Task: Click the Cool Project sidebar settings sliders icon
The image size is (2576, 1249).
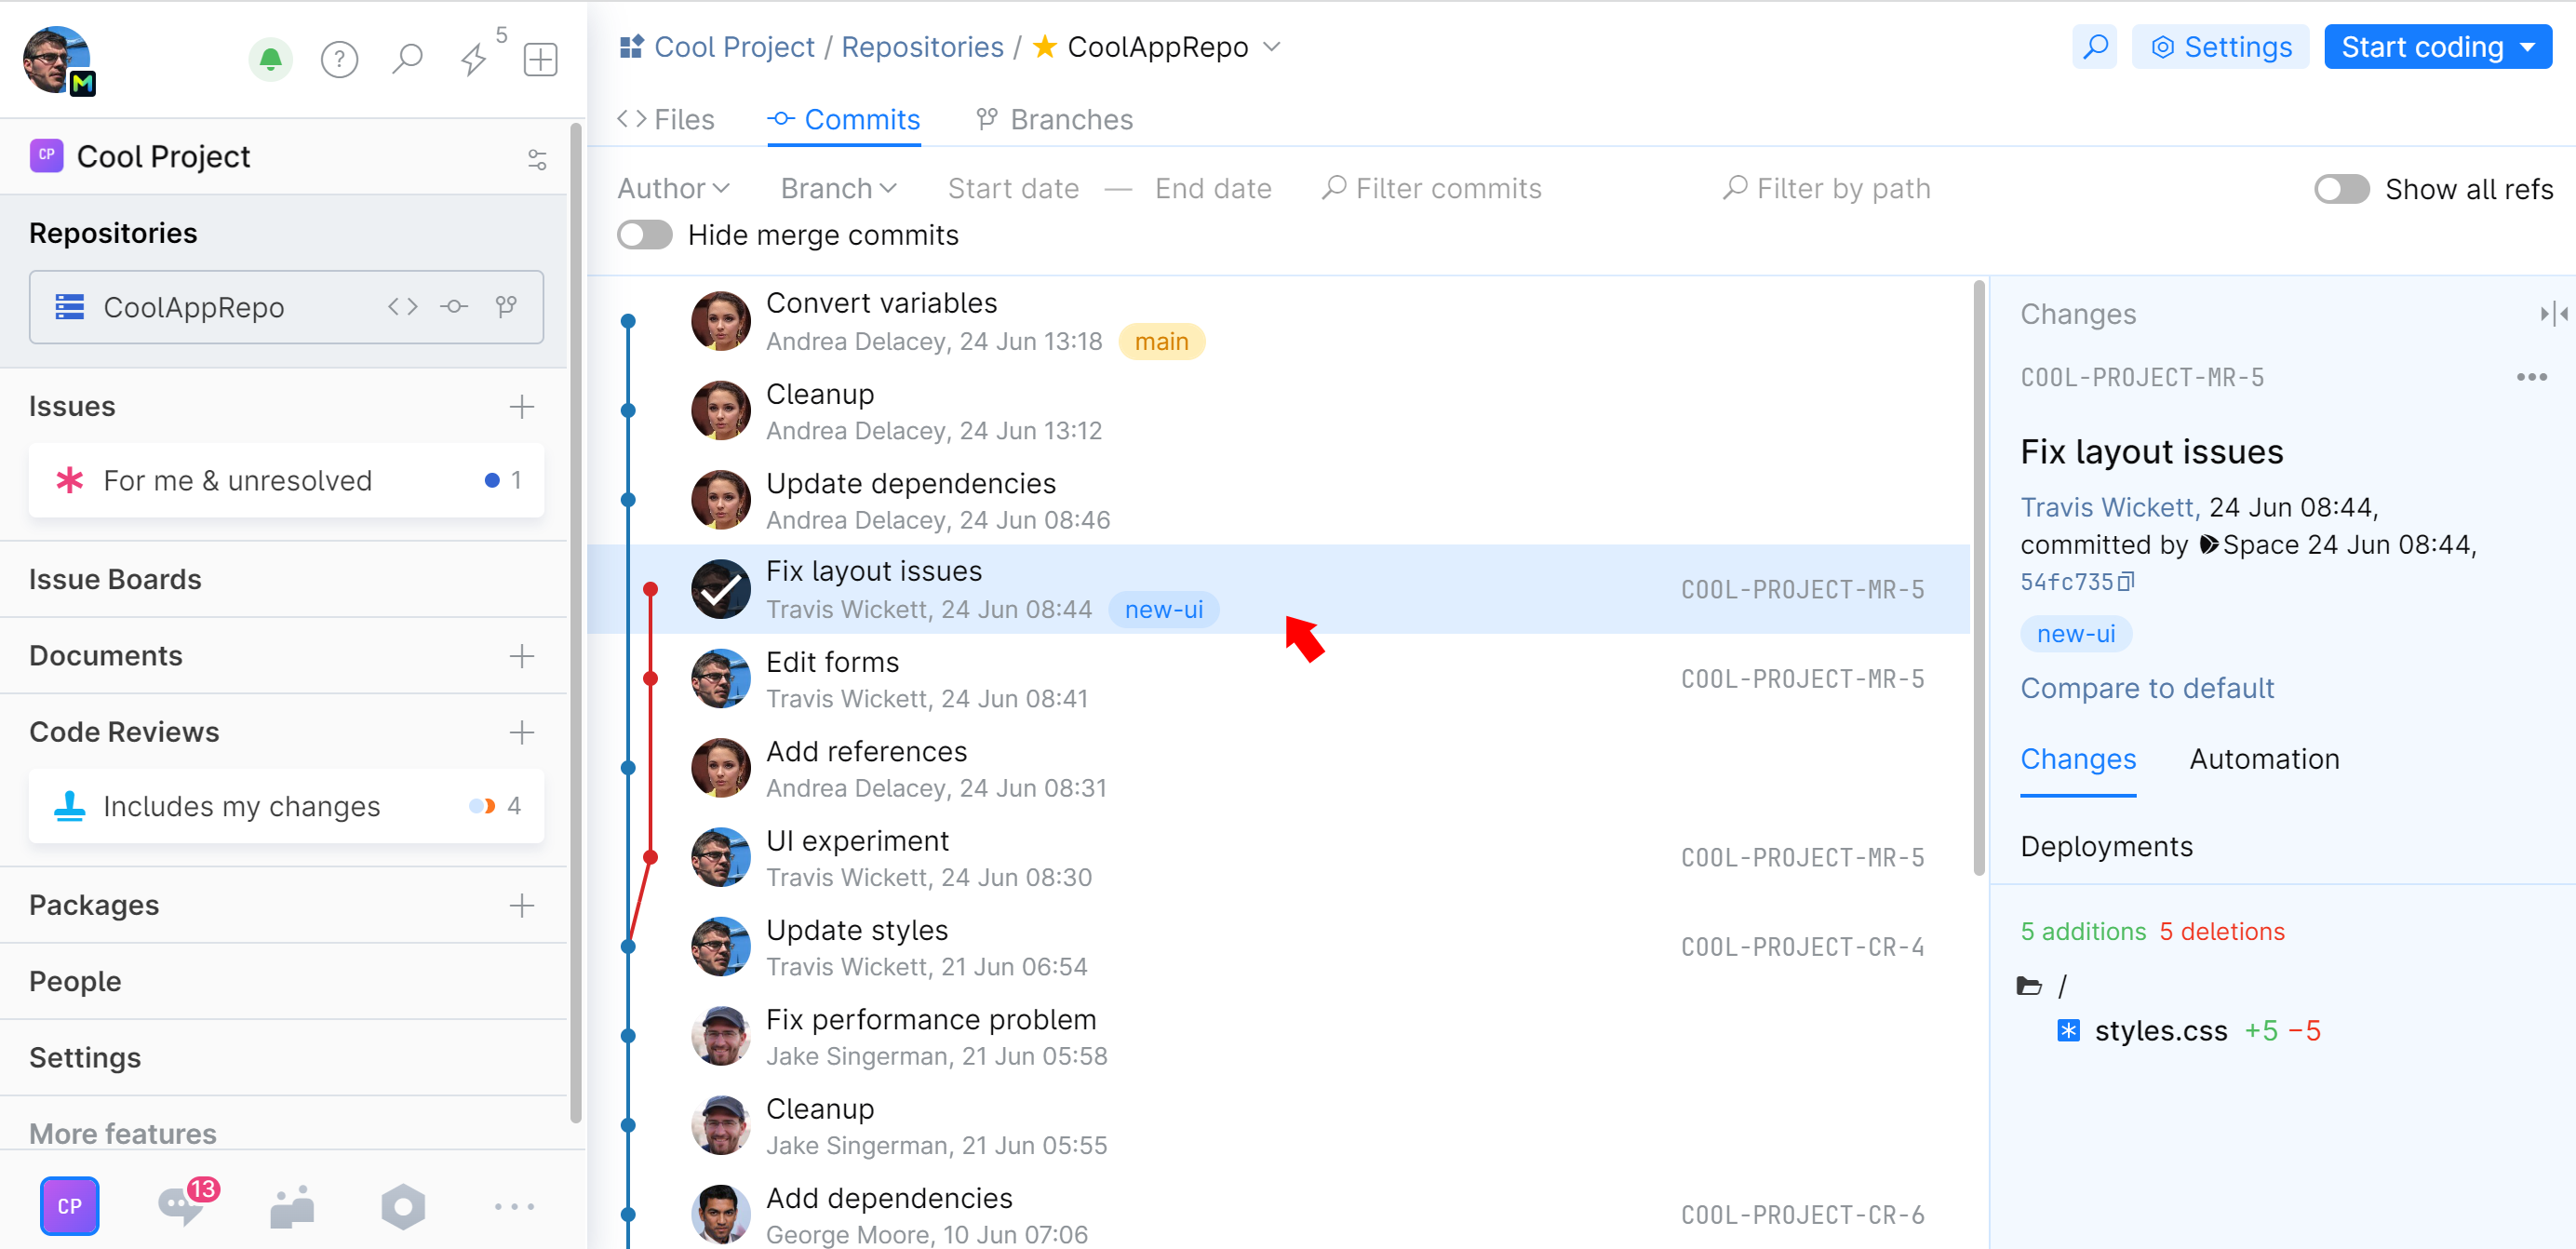Action: pos(537,159)
